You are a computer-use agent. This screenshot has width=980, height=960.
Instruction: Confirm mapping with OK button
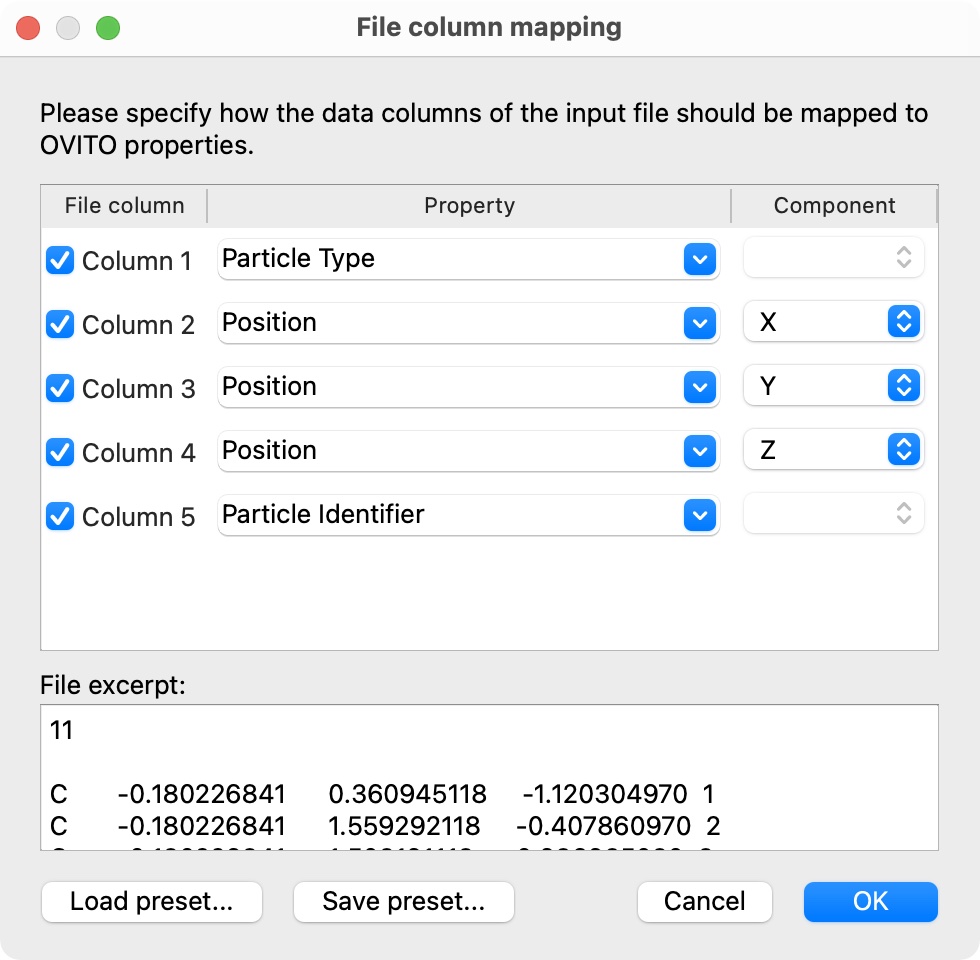[x=870, y=902]
